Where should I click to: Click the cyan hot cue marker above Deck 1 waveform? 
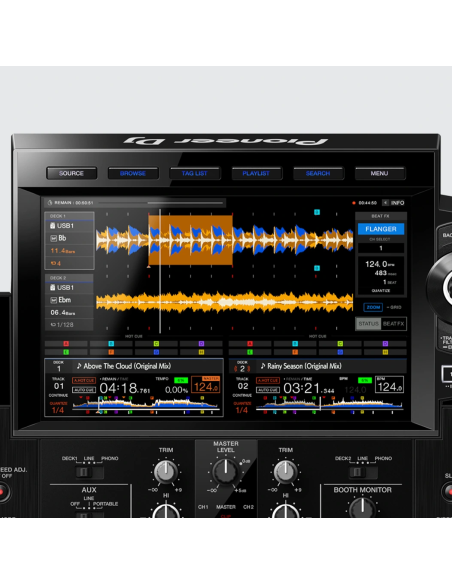click(x=317, y=212)
